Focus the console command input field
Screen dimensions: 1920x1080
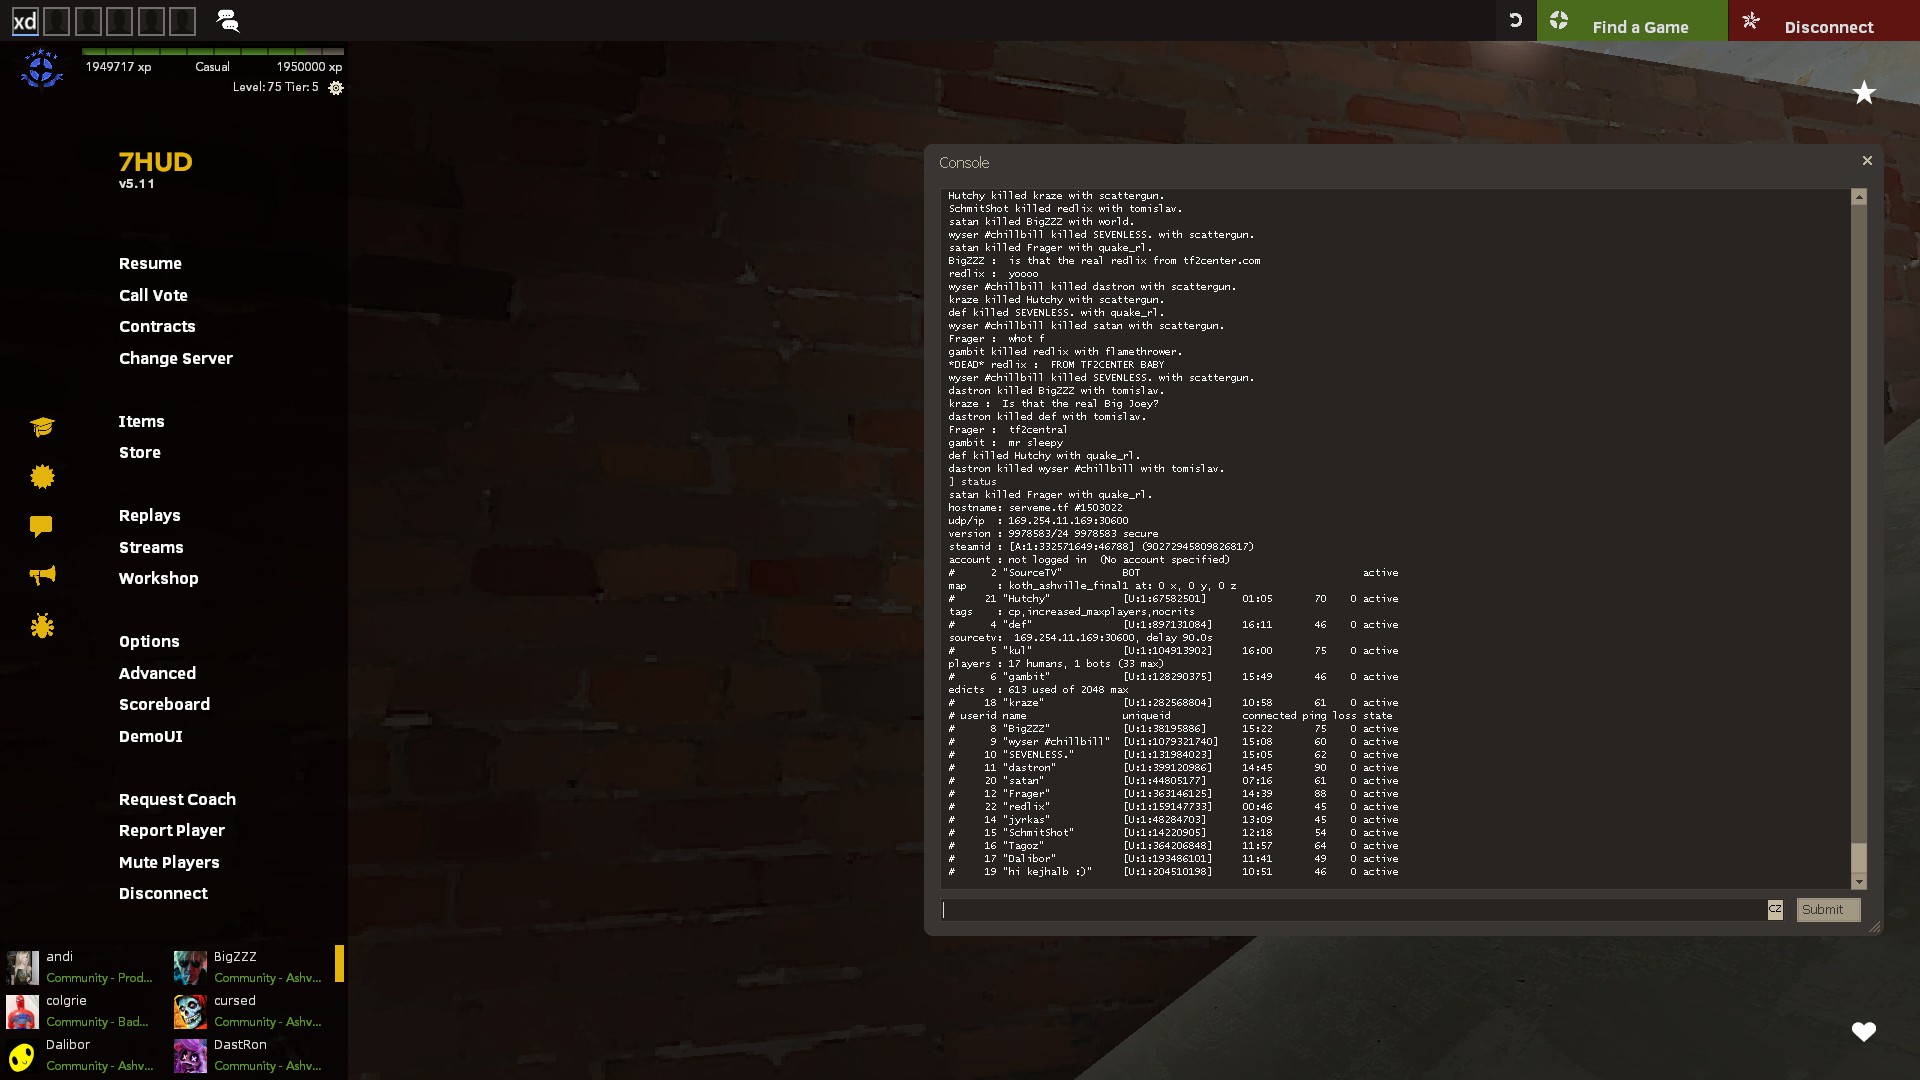pos(1352,909)
